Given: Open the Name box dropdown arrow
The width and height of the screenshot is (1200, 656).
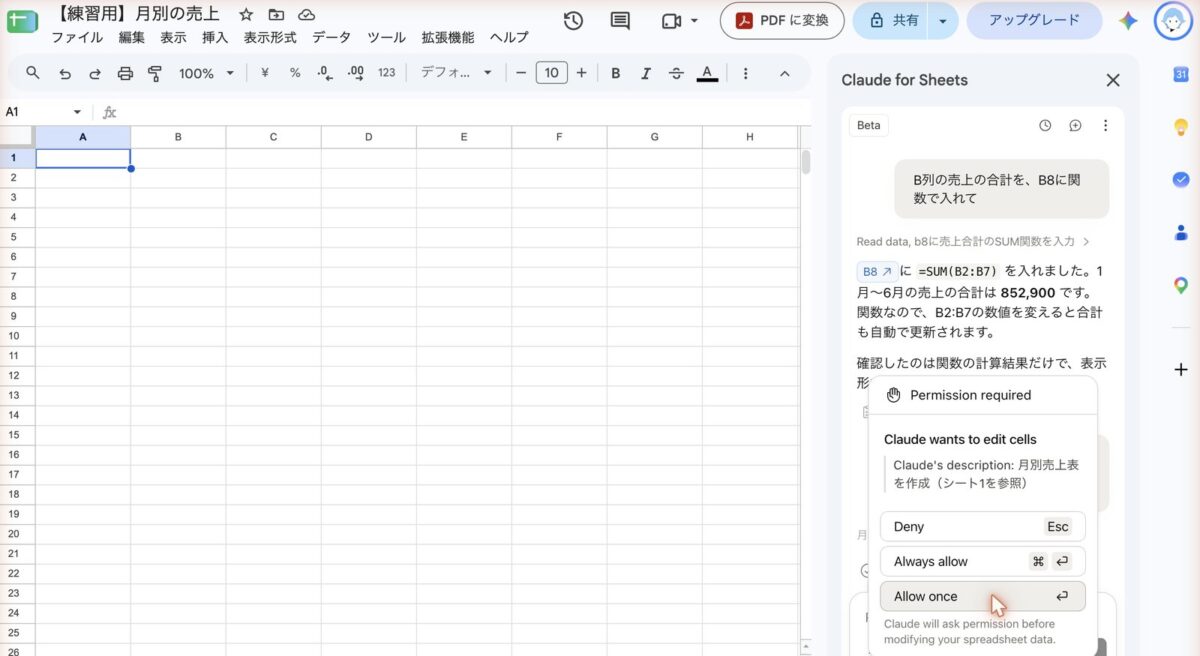Looking at the screenshot, I should pyautogui.click(x=77, y=112).
